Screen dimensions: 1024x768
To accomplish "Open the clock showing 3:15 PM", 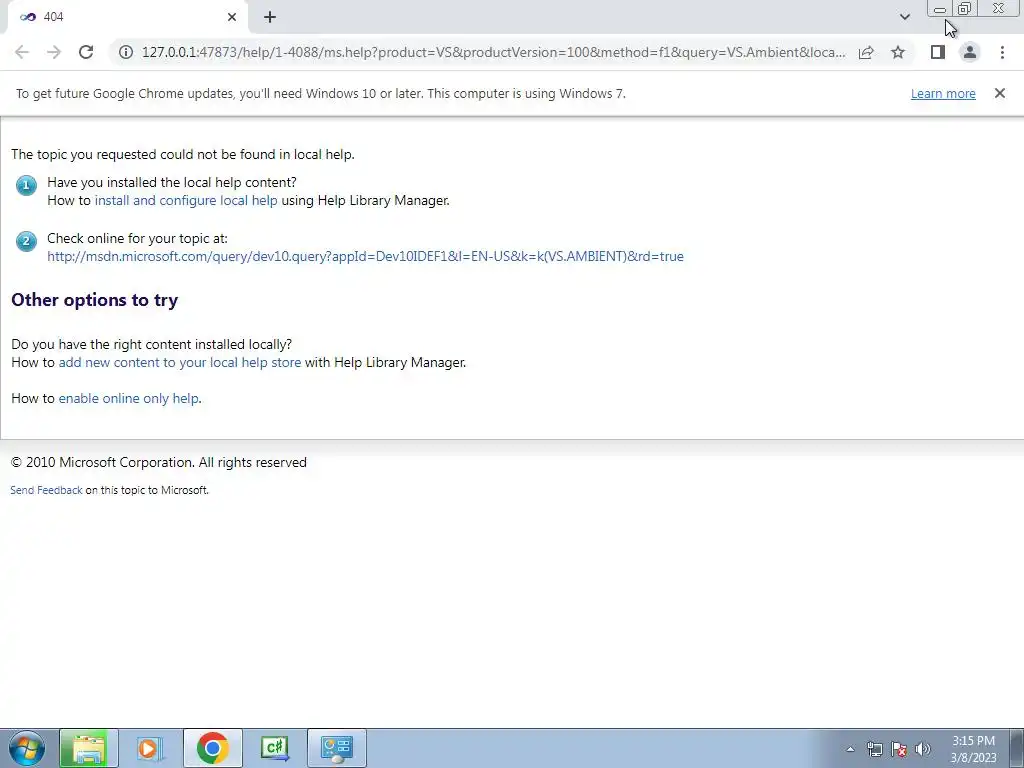I will [x=973, y=749].
